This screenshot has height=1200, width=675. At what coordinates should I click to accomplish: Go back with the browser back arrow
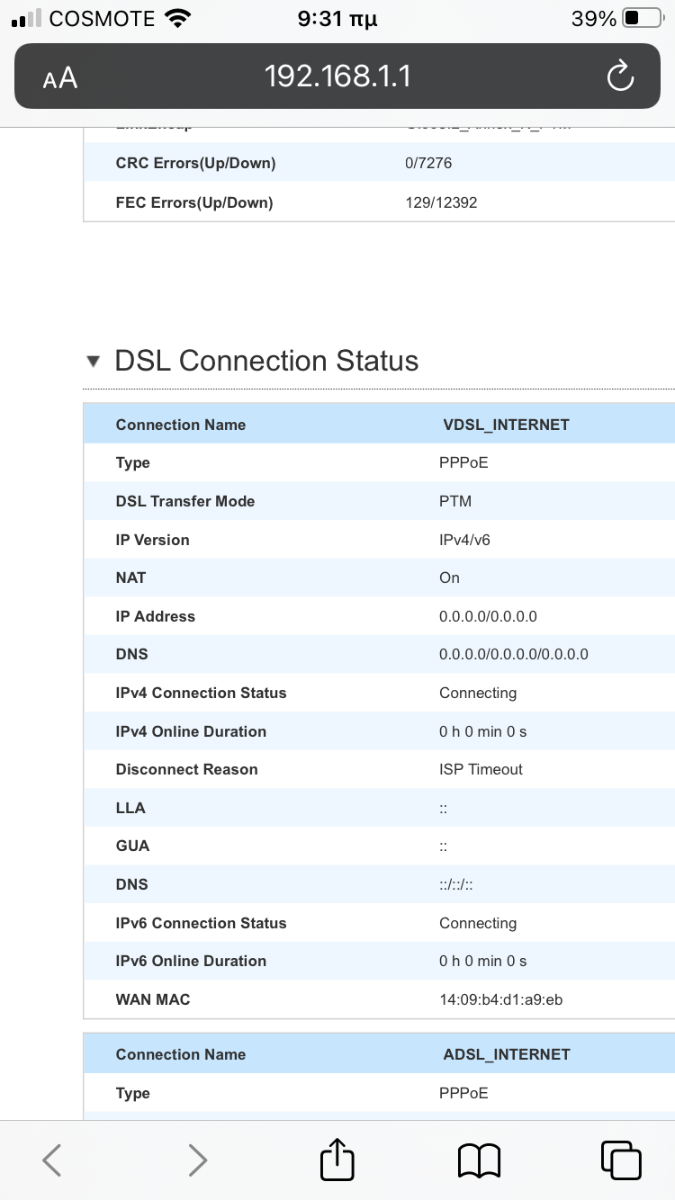[52, 1160]
